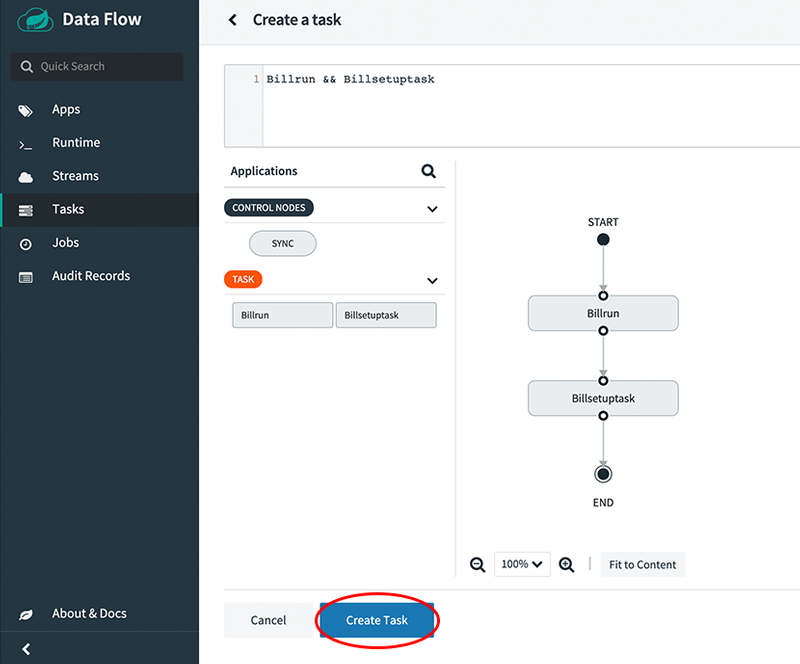Go back from Create a task
The width and height of the screenshot is (800, 664).
click(x=233, y=20)
